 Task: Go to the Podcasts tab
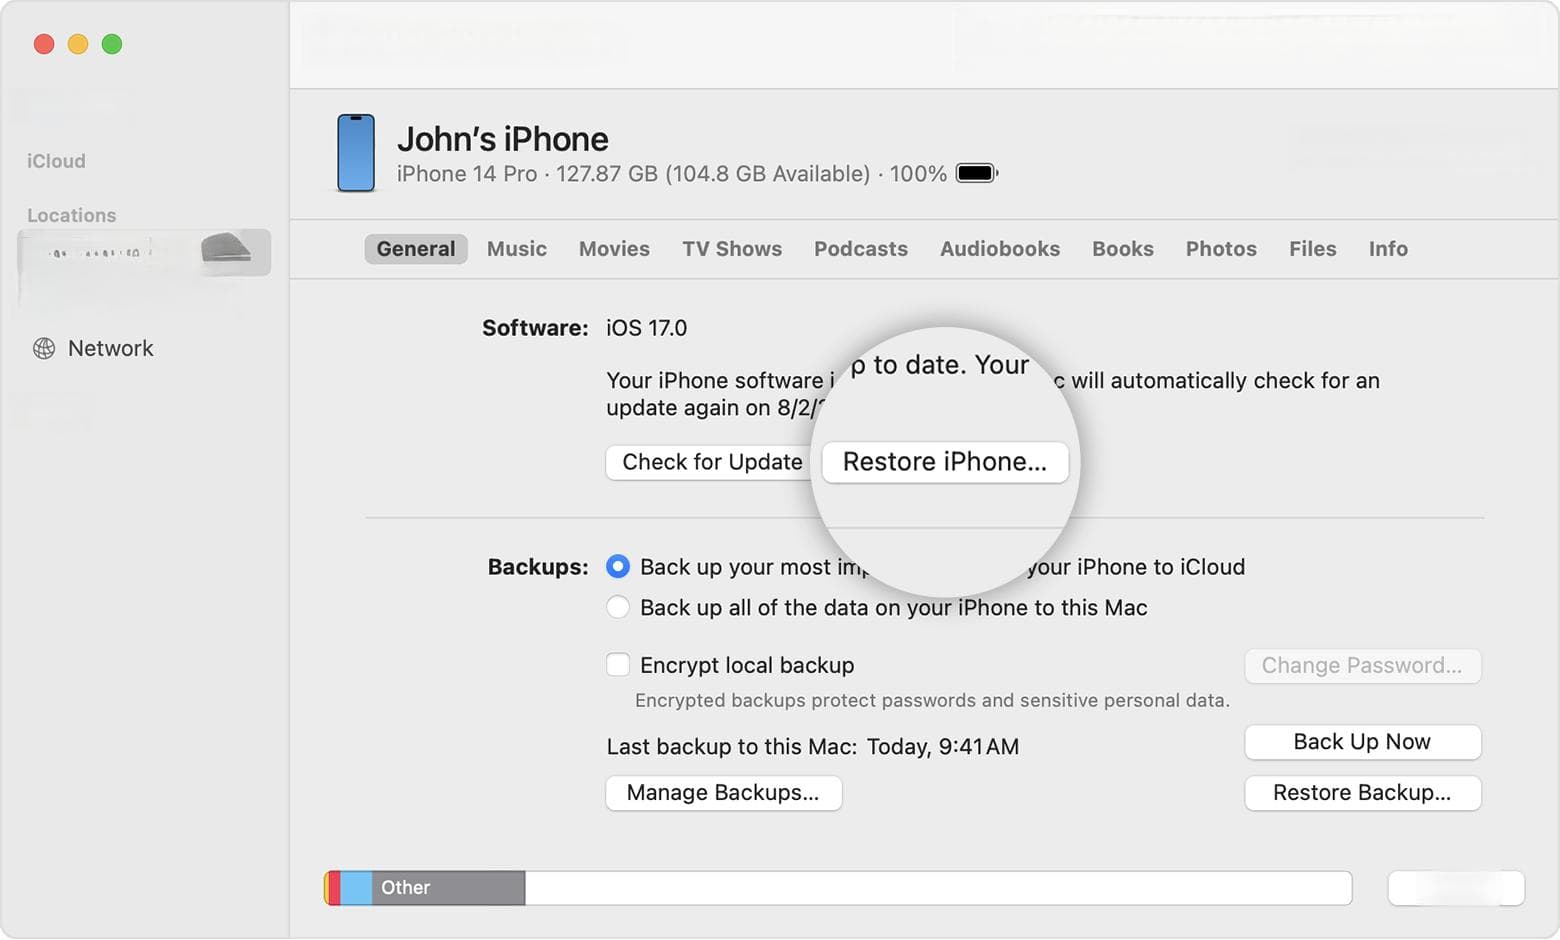(861, 249)
